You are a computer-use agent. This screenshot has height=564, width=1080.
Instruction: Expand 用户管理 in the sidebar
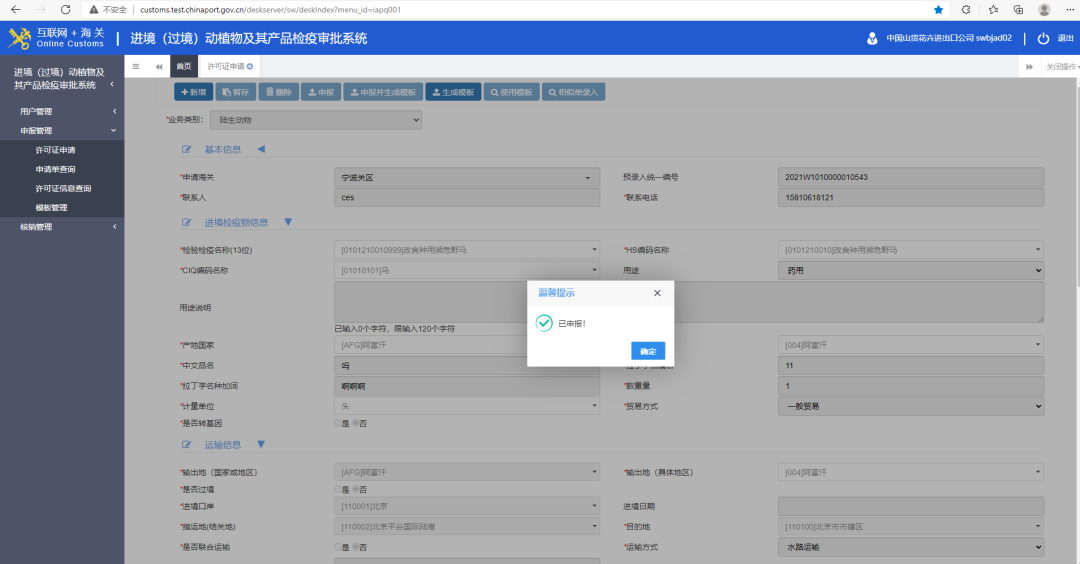62,112
